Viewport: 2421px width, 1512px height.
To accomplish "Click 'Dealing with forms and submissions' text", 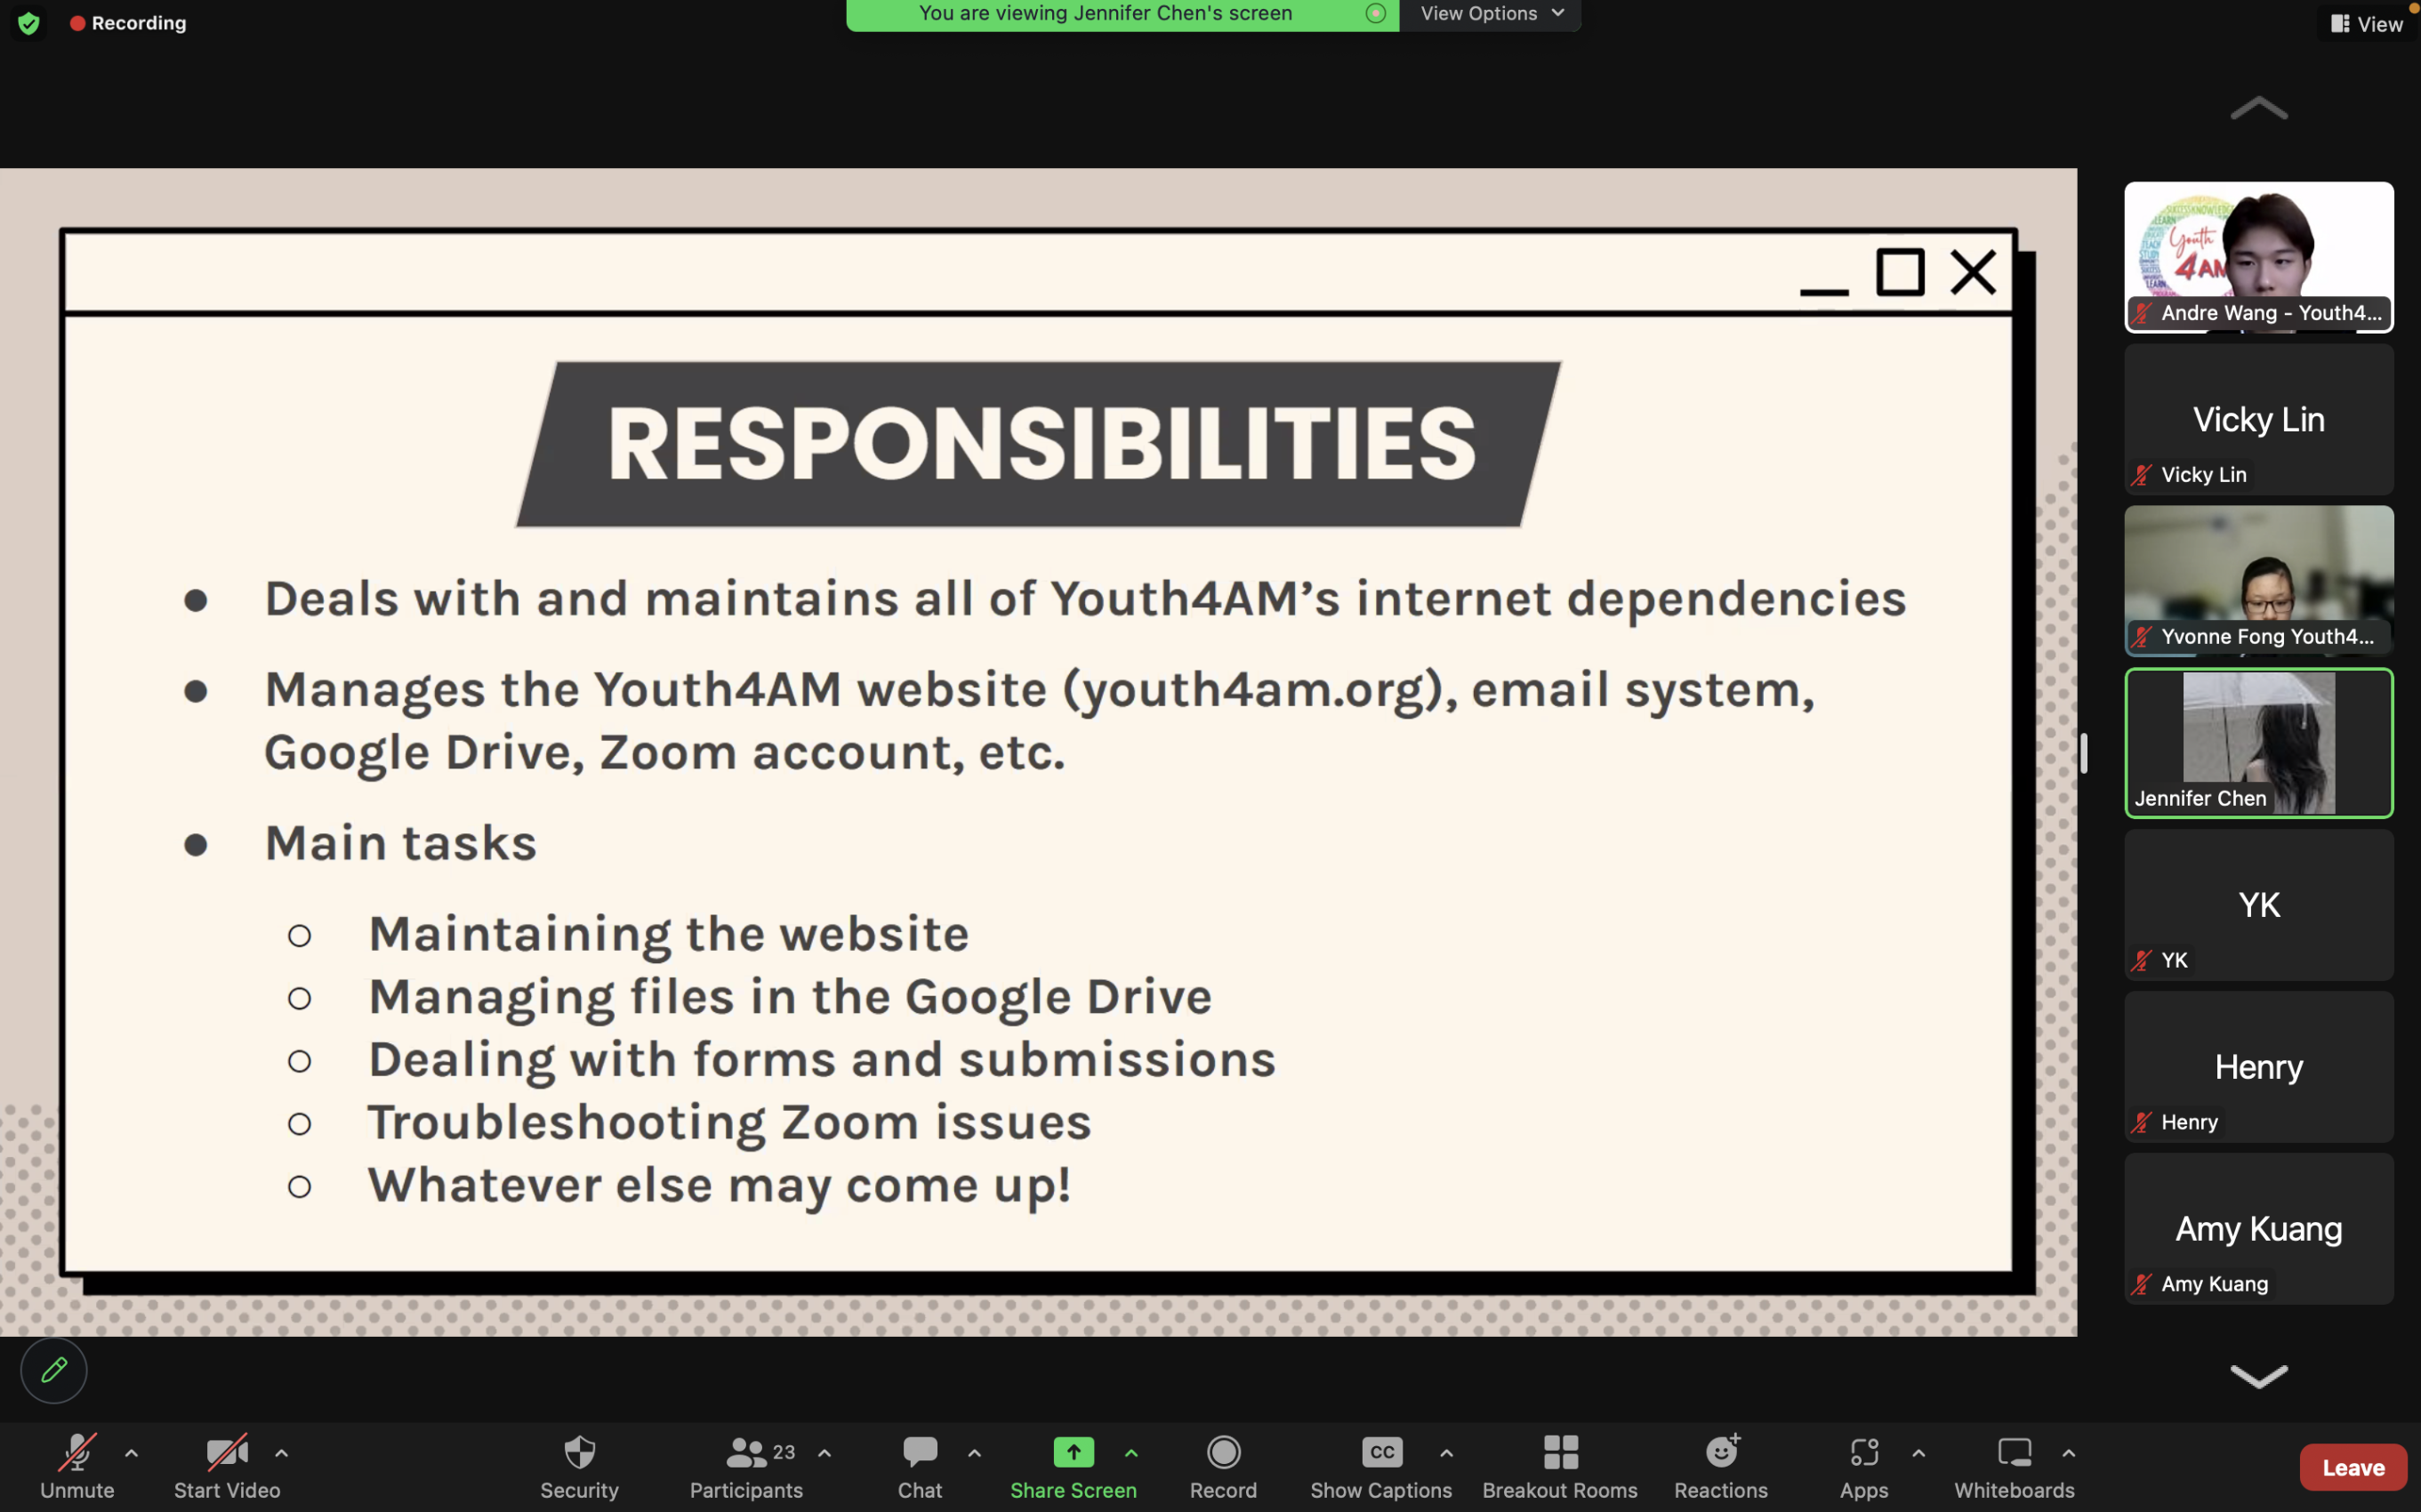I will tap(822, 1060).
